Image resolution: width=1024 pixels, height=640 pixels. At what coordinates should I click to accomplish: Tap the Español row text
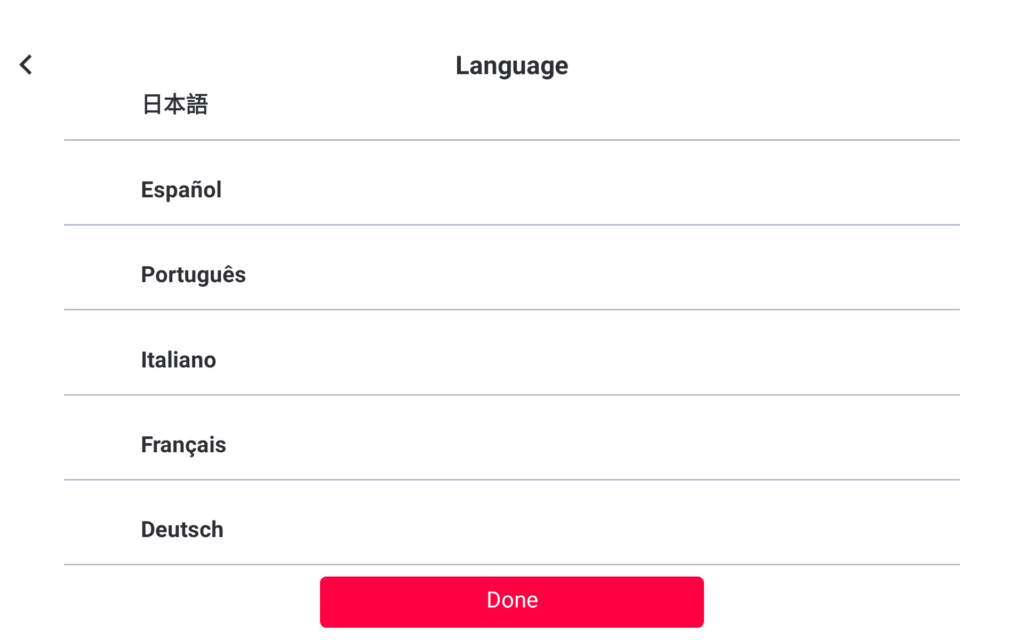pyautogui.click(x=181, y=190)
